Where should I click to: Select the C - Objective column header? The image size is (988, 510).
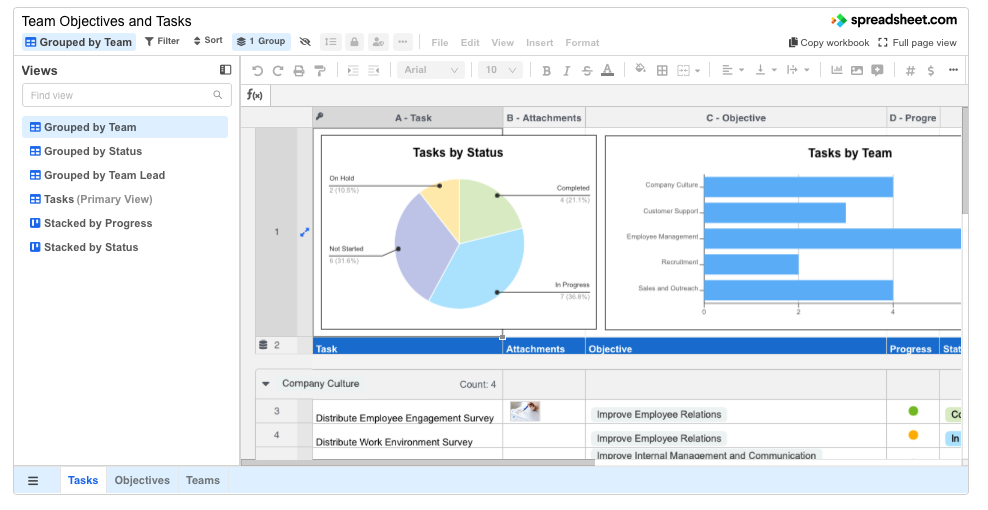click(x=736, y=118)
